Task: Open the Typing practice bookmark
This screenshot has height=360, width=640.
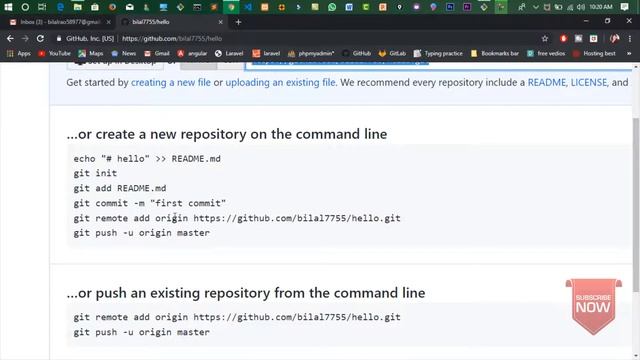Action: 438,53
